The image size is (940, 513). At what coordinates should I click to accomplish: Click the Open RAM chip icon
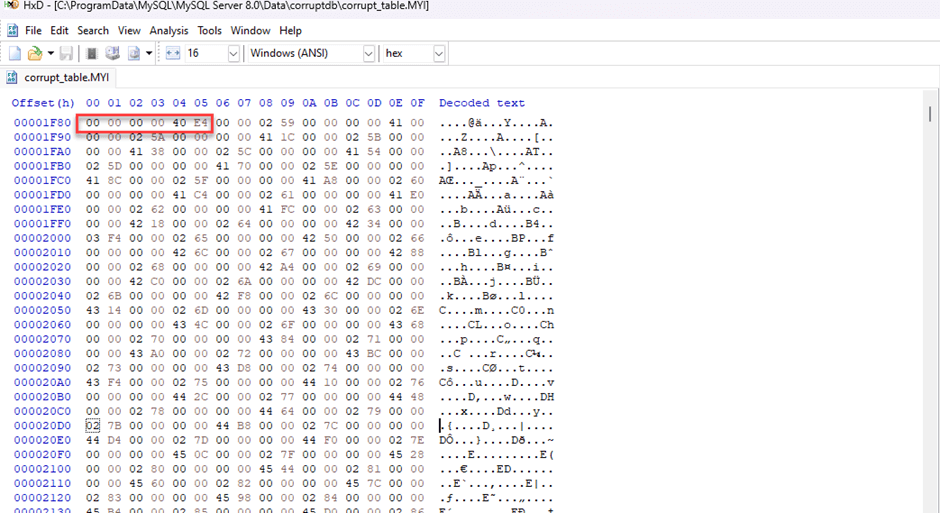click(x=92, y=53)
